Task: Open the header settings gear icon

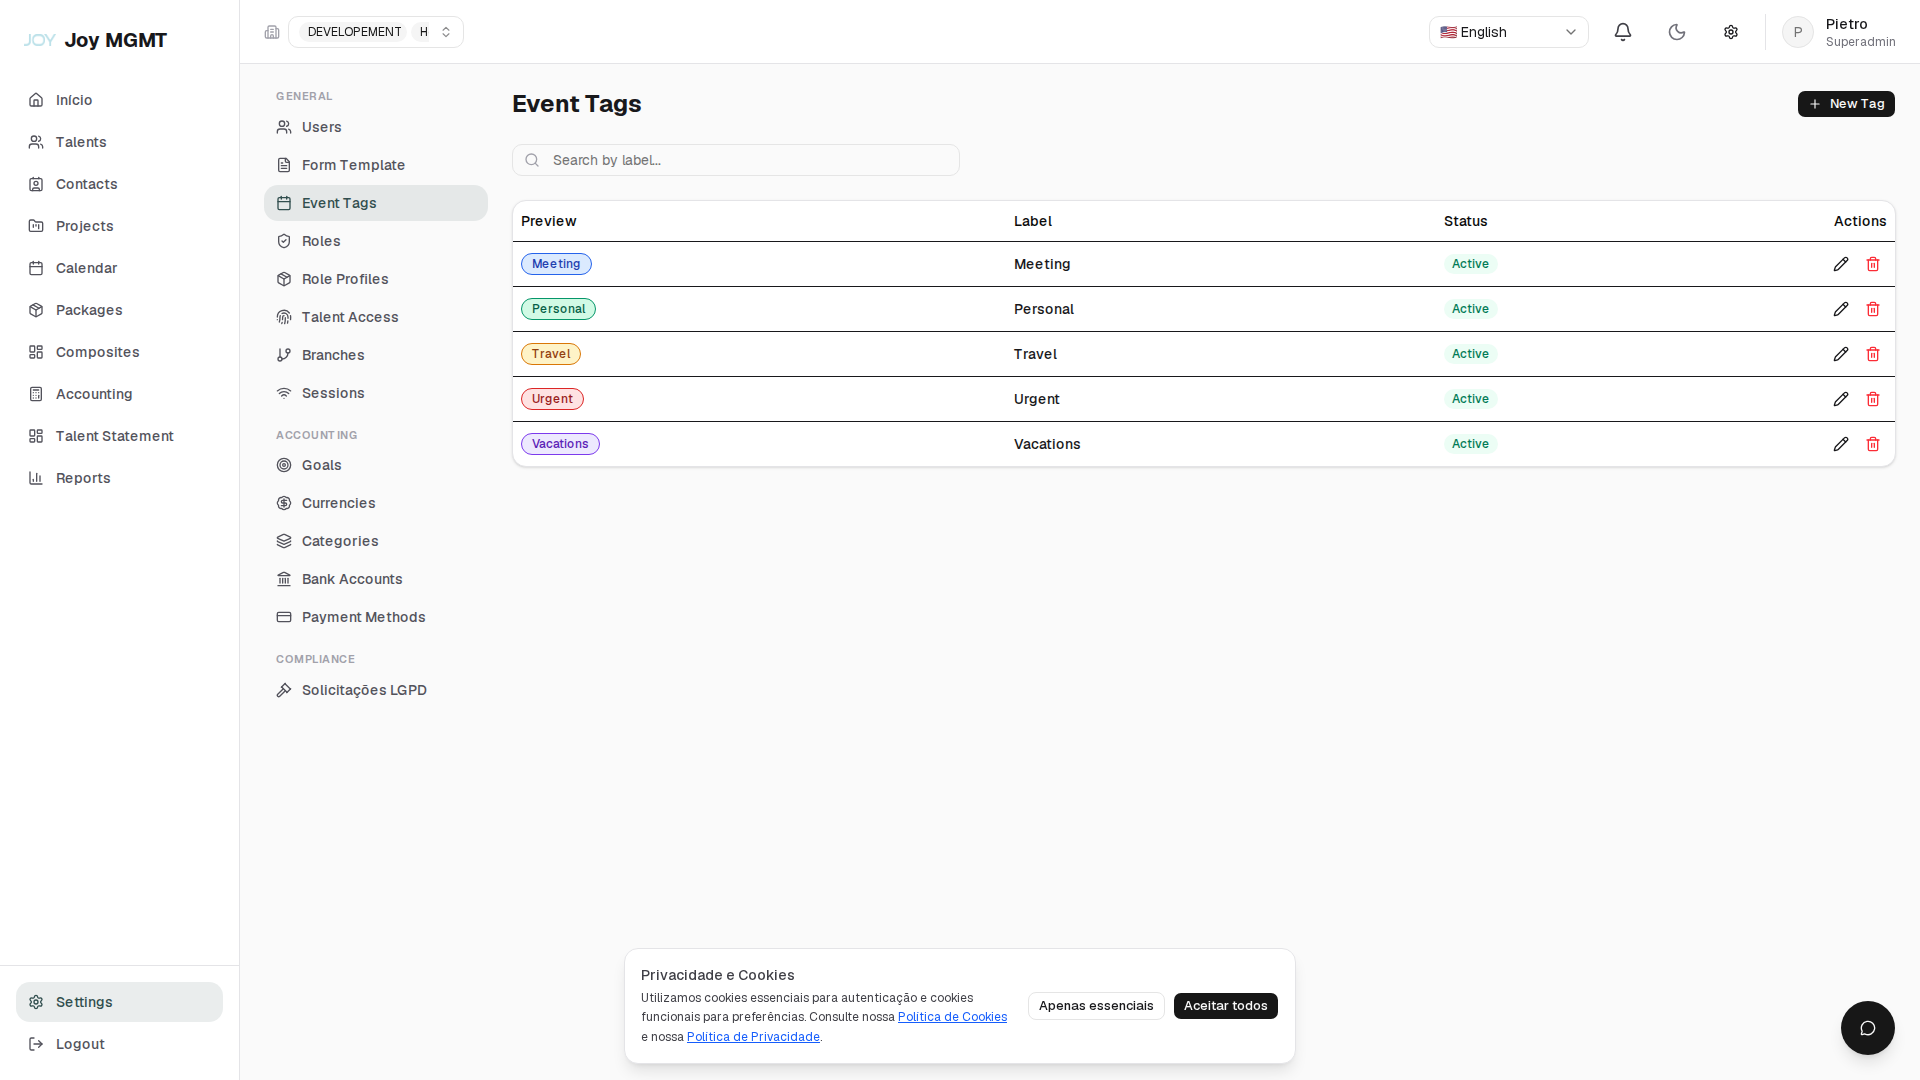Action: click(x=1731, y=32)
